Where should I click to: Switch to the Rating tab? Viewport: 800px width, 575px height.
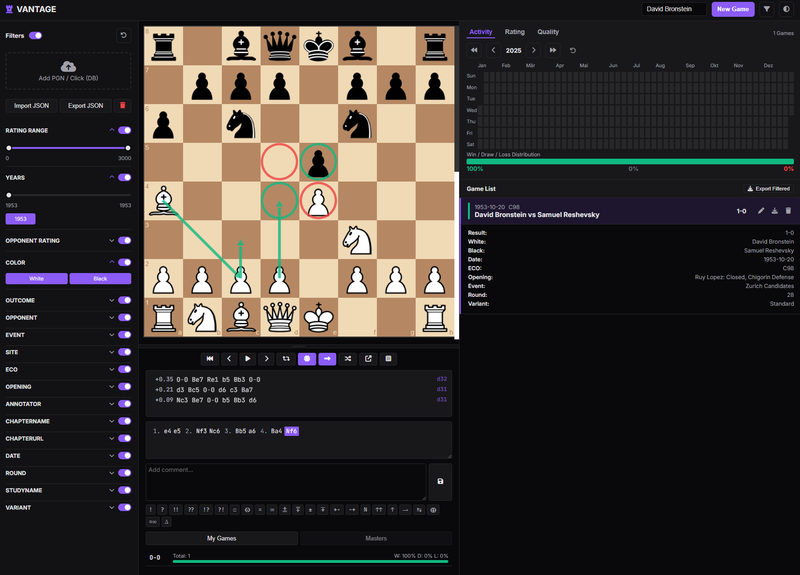pyautogui.click(x=514, y=32)
